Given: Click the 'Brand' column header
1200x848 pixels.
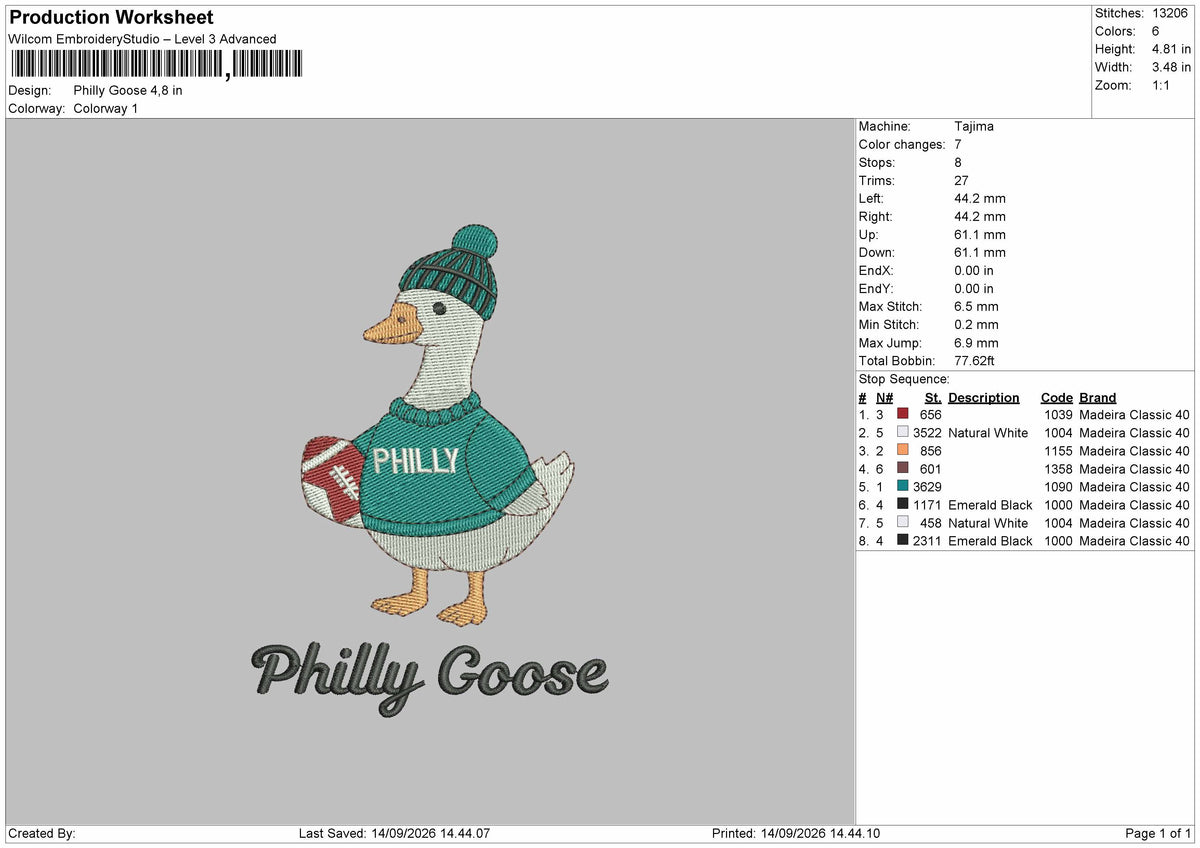Looking at the screenshot, I should click(x=1098, y=398).
